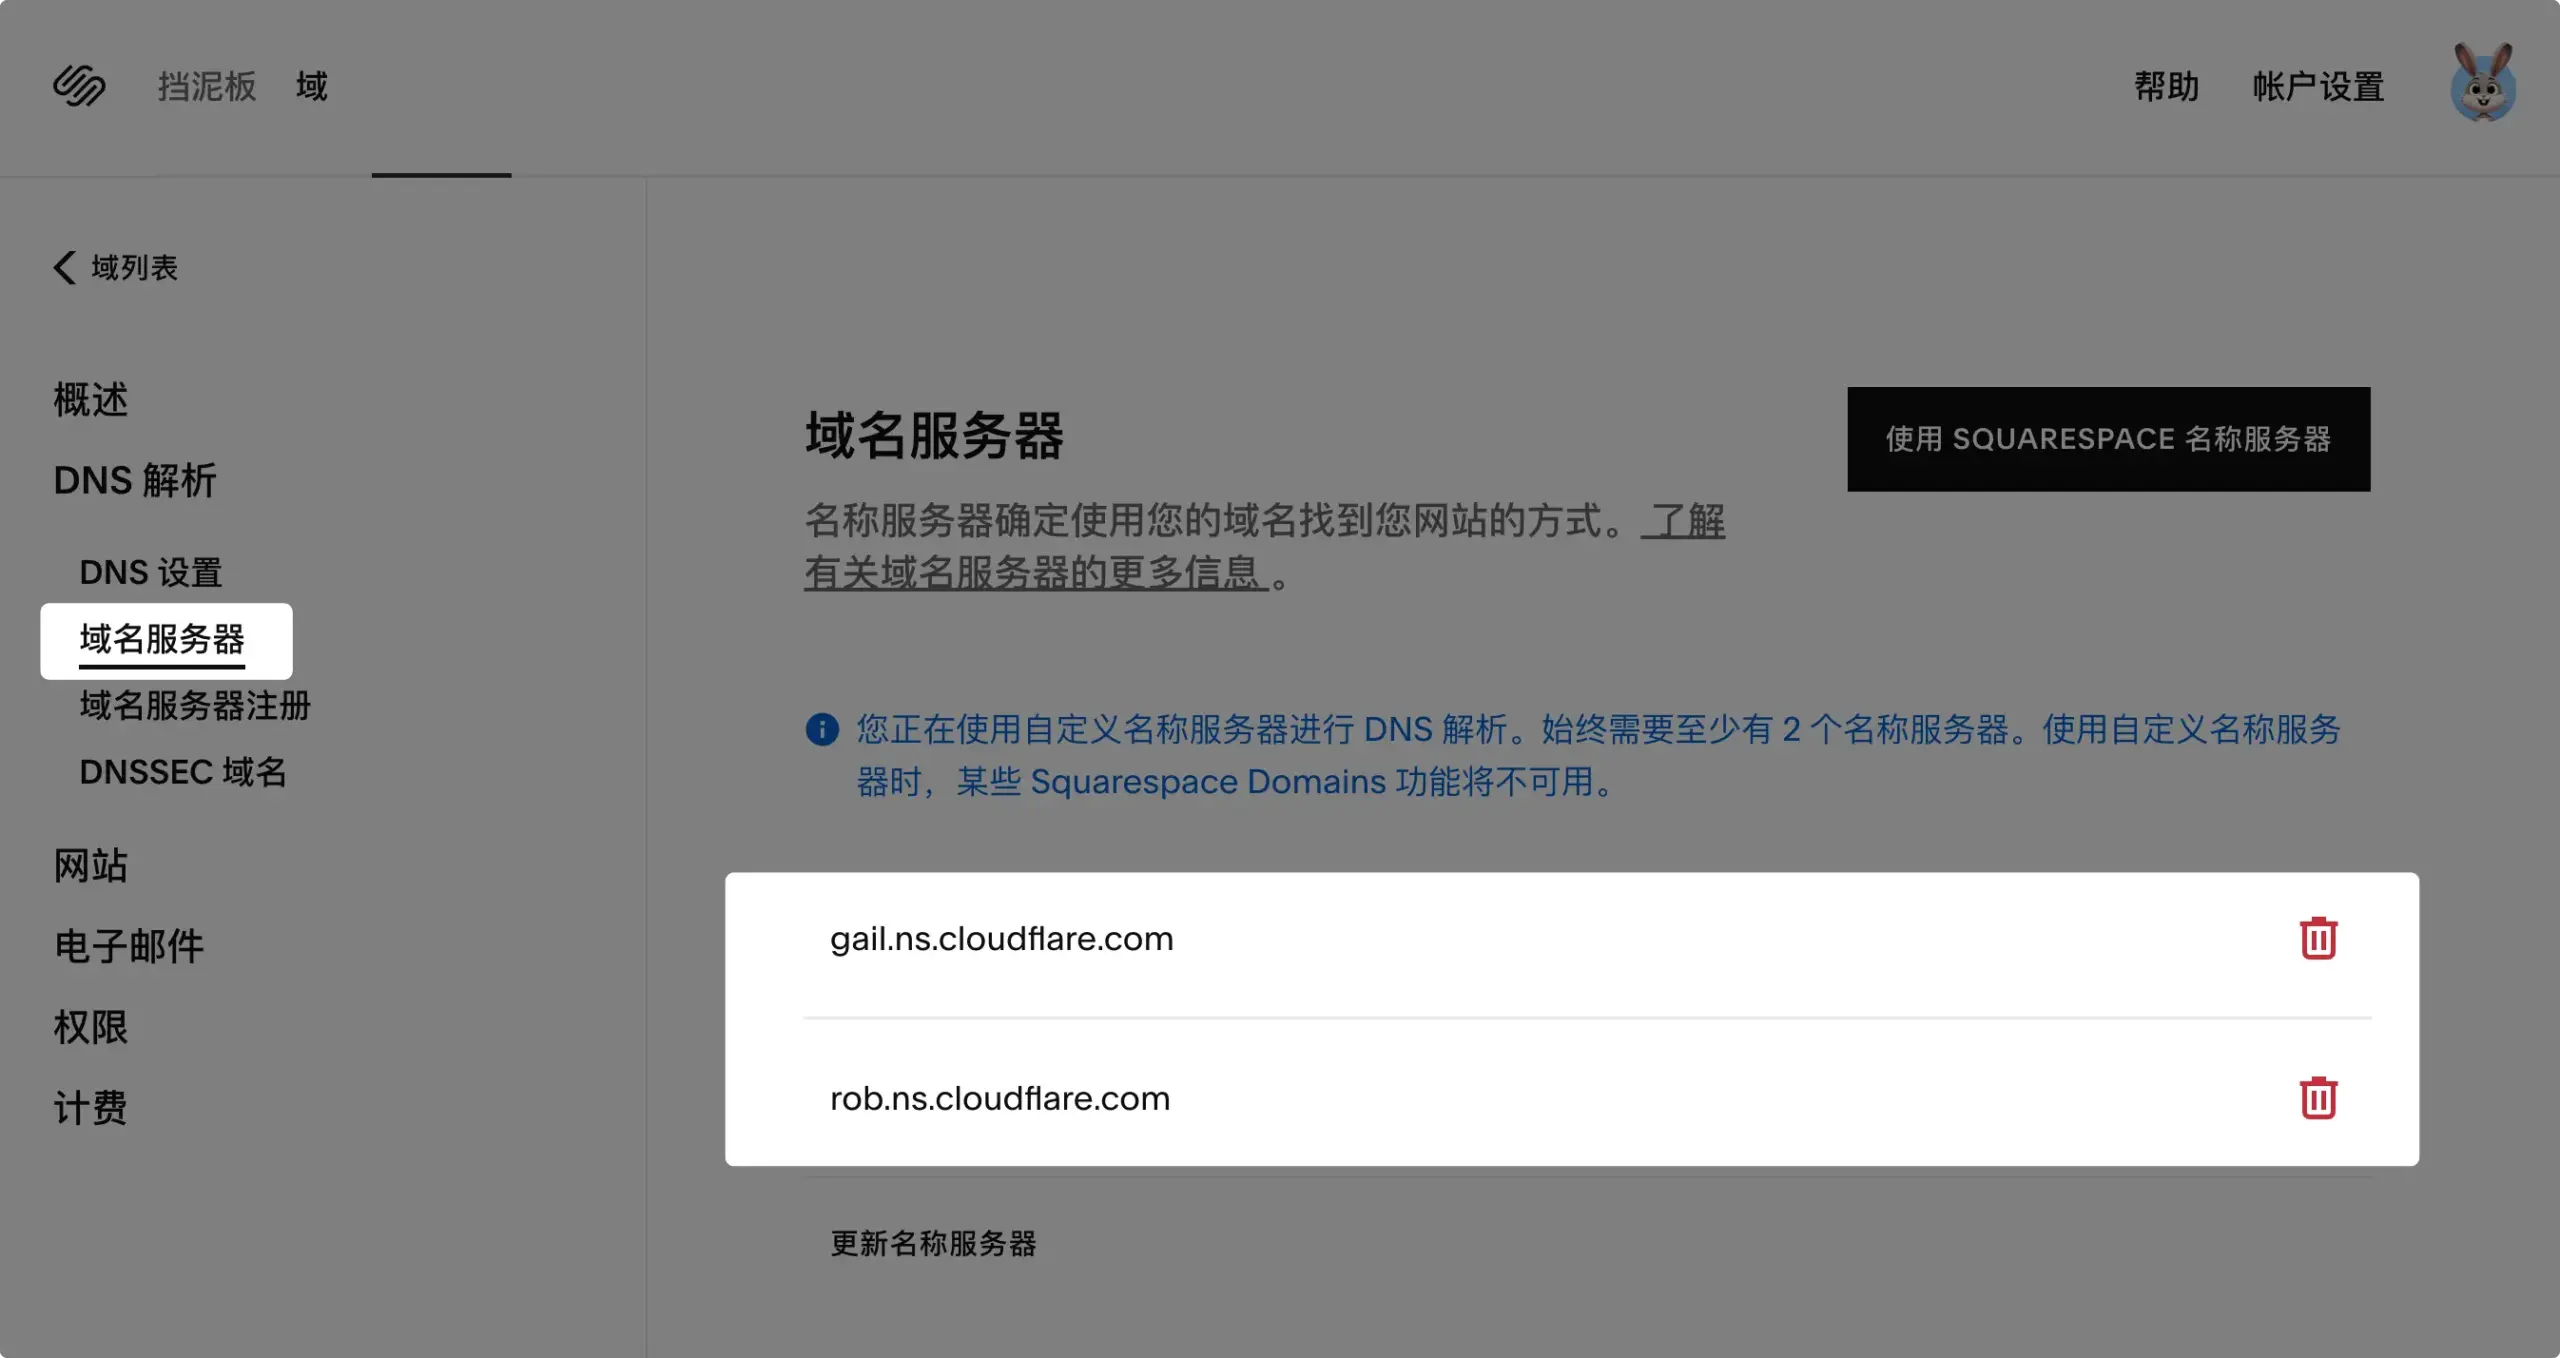Click the 域名服务器 page heading

935,436
